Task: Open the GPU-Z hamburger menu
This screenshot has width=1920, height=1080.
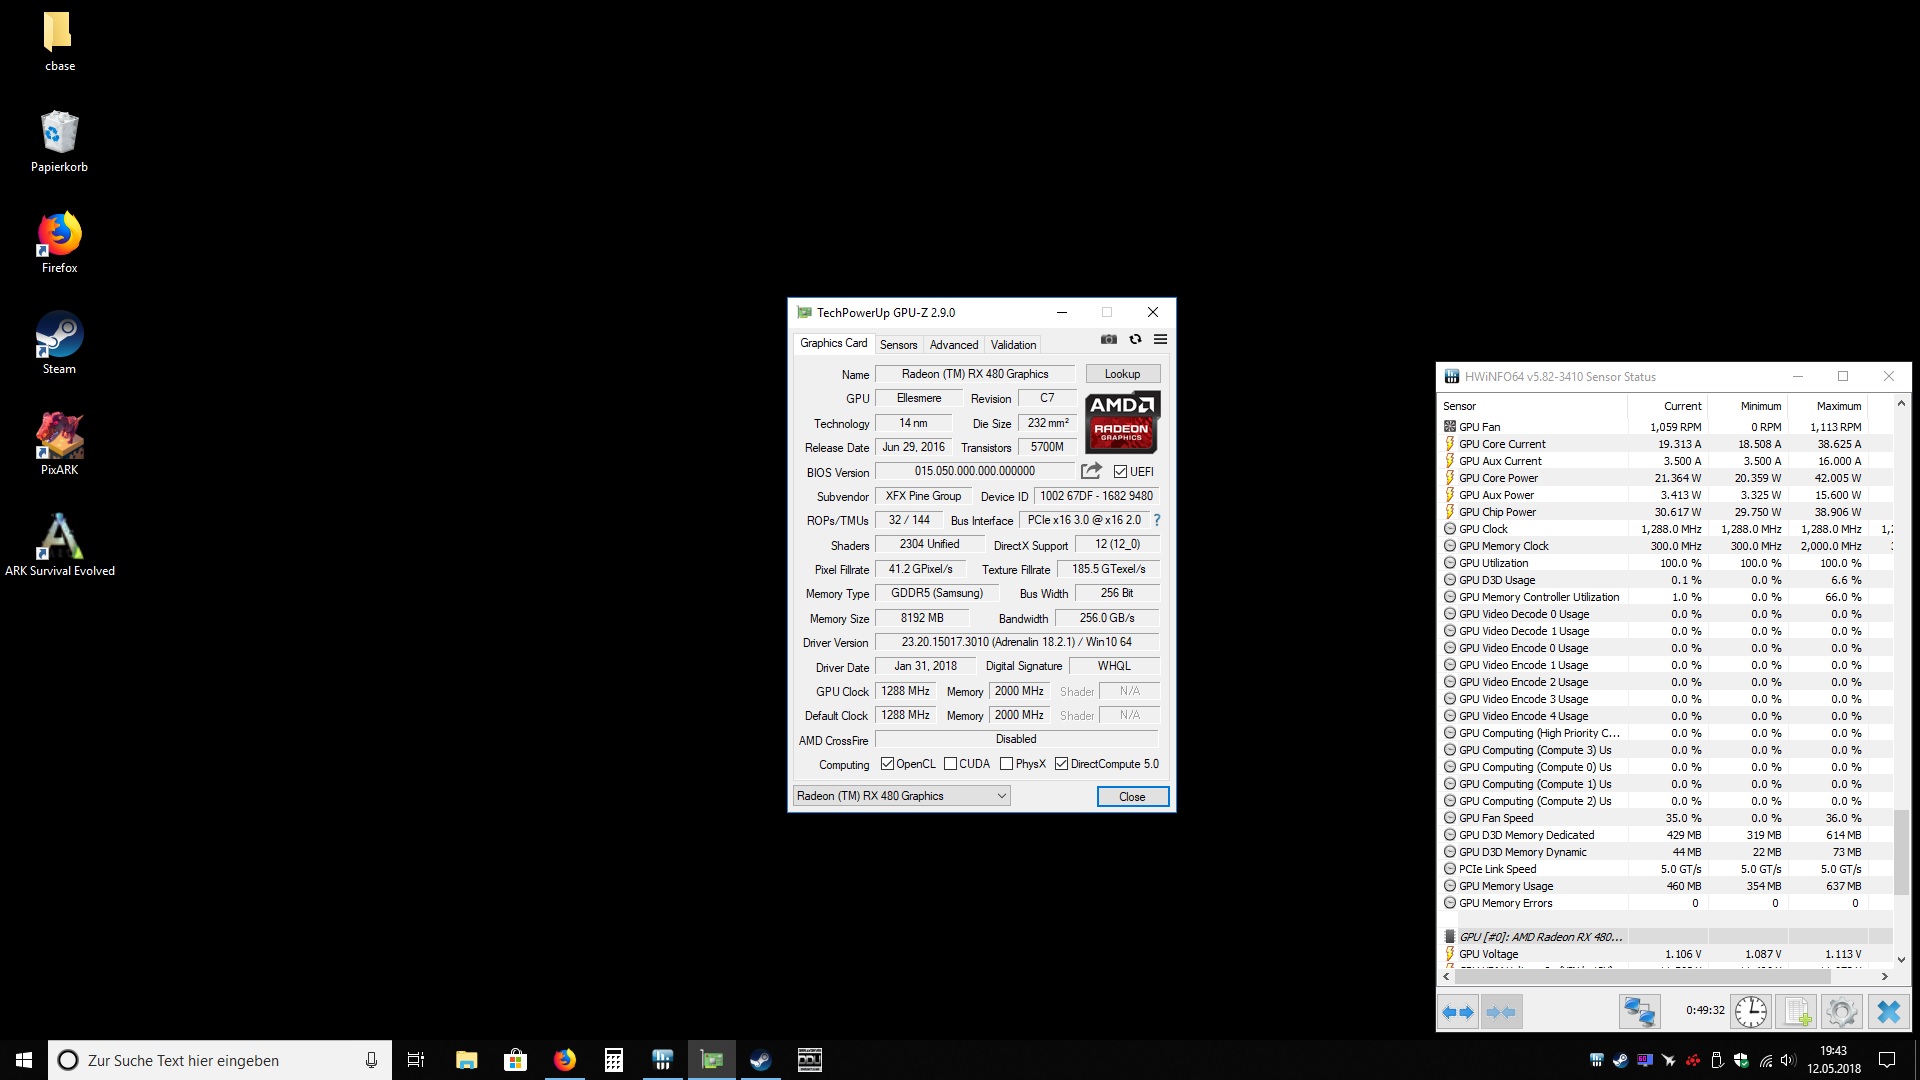Action: coord(1160,340)
